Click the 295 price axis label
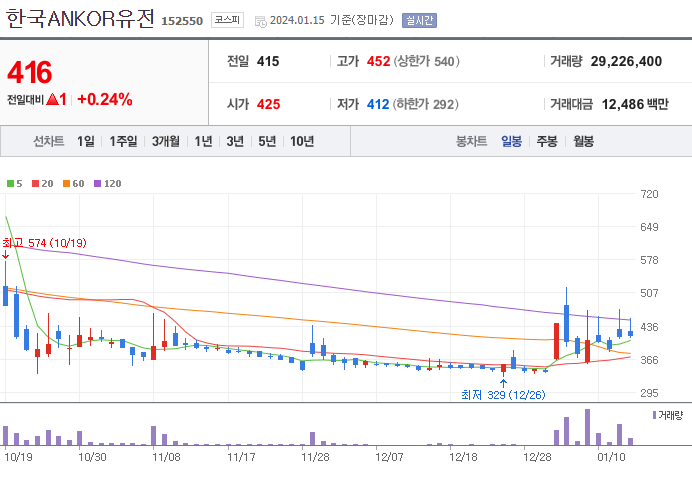The image size is (692, 482). pyautogui.click(x=649, y=393)
